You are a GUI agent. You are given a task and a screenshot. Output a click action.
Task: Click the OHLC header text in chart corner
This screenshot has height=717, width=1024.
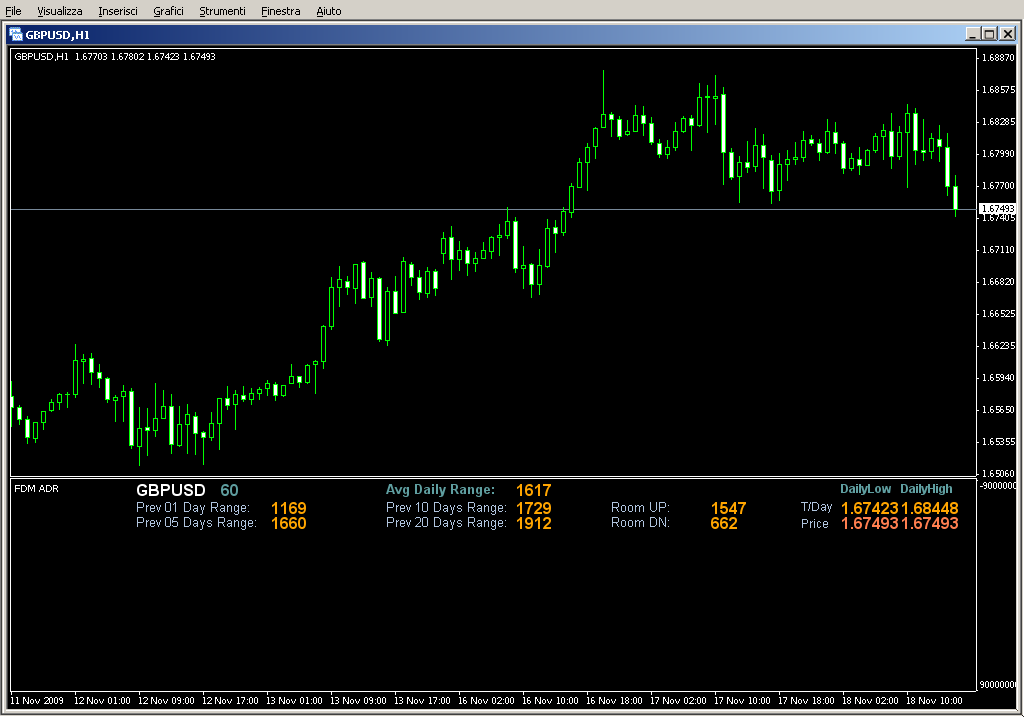click(x=115, y=57)
